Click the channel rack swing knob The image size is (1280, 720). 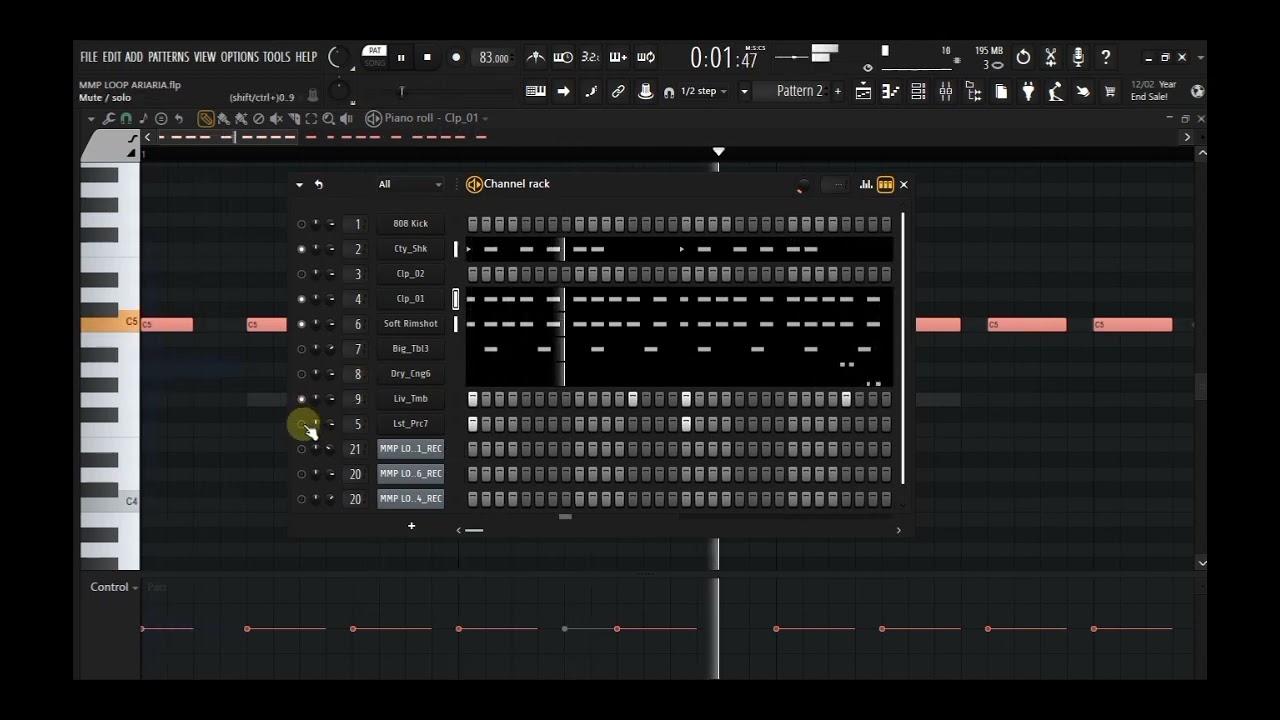click(x=803, y=186)
